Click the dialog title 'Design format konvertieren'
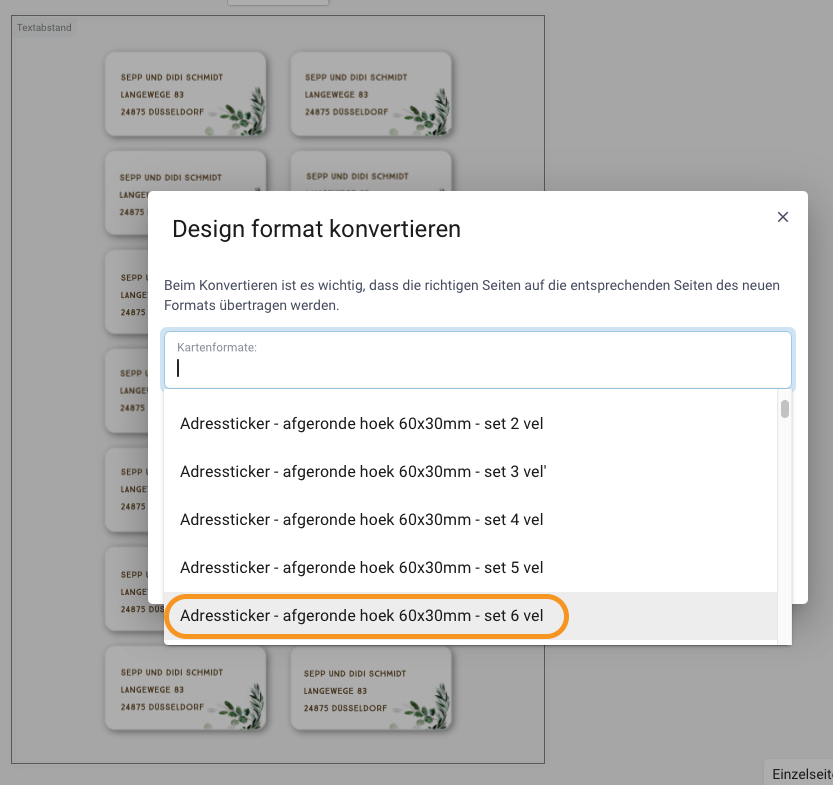Viewport: 833px width, 785px height. click(x=317, y=229)
